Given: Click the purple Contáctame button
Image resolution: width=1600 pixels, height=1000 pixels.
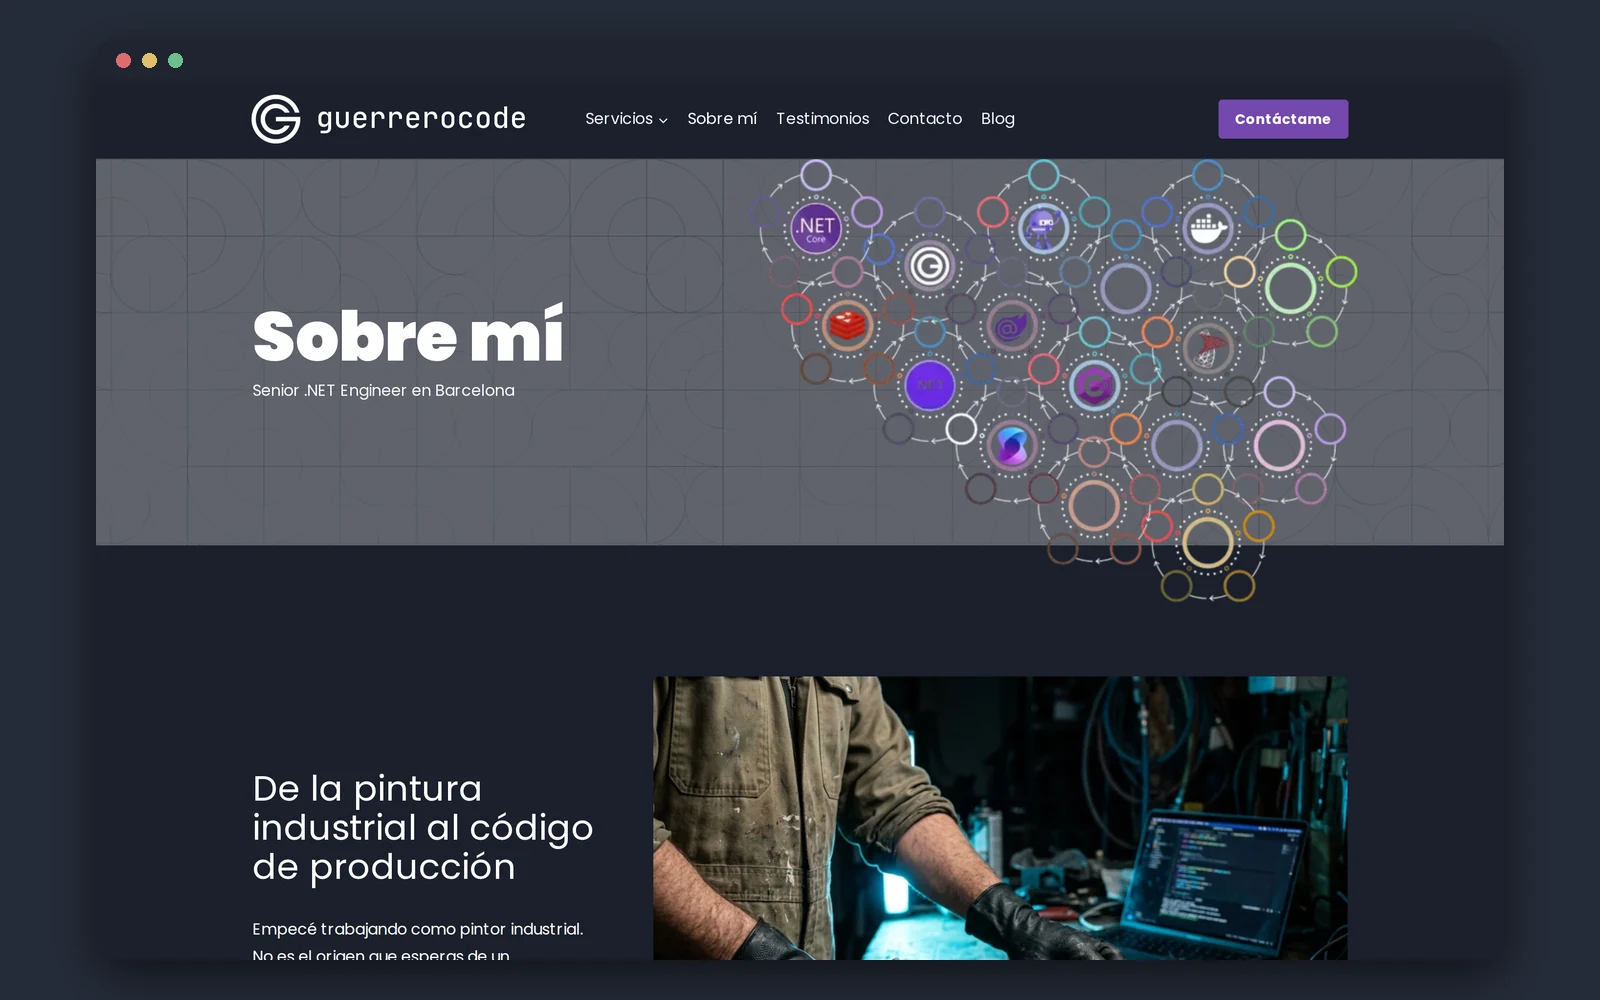Looking at the screenshot, I should (1283, 119).
